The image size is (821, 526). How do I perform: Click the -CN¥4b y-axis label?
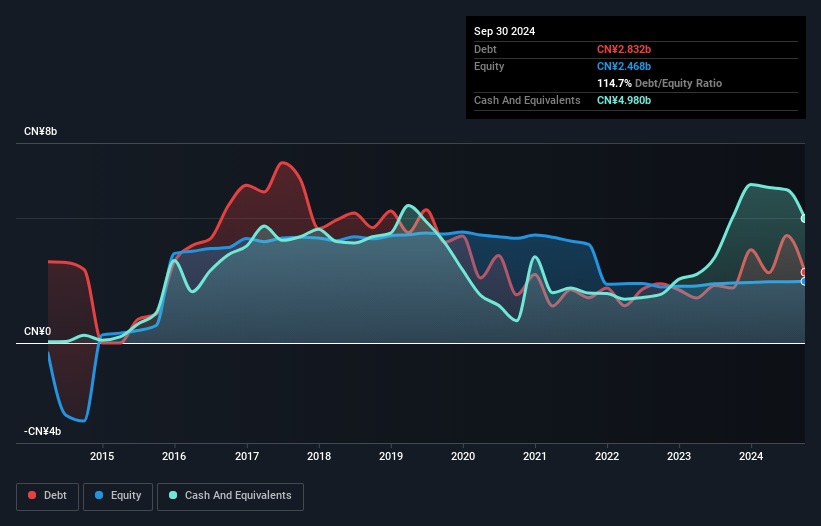click(x=42, y=431)
